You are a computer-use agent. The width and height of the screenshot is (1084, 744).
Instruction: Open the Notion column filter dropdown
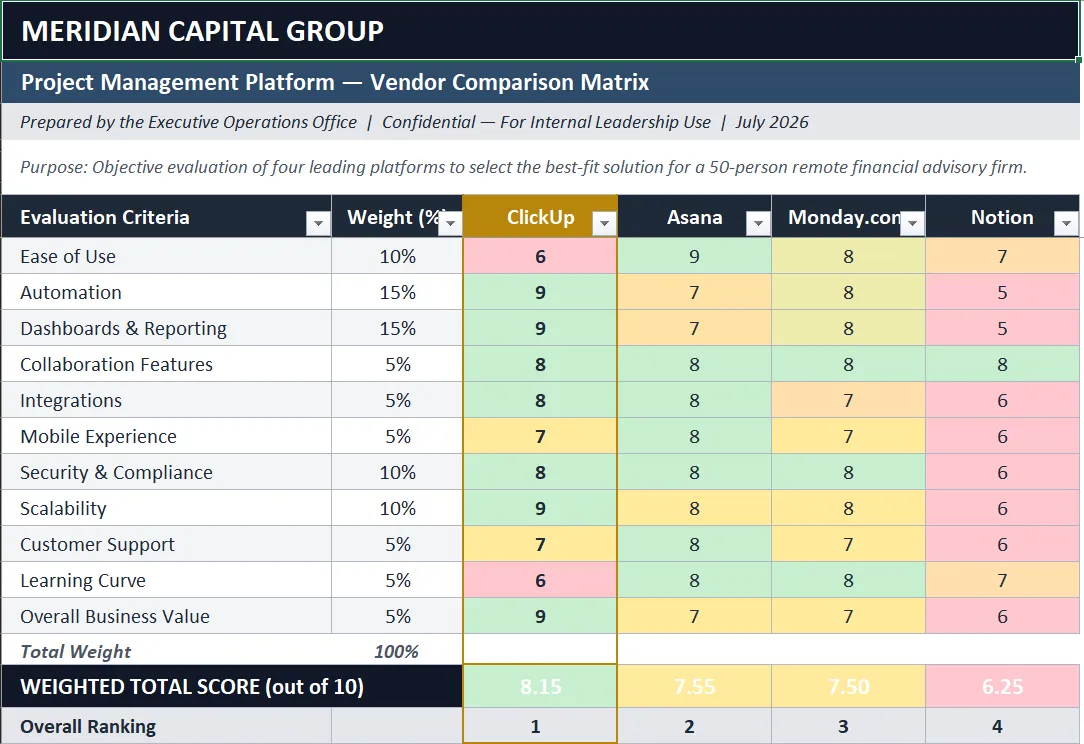[1066, 223]
